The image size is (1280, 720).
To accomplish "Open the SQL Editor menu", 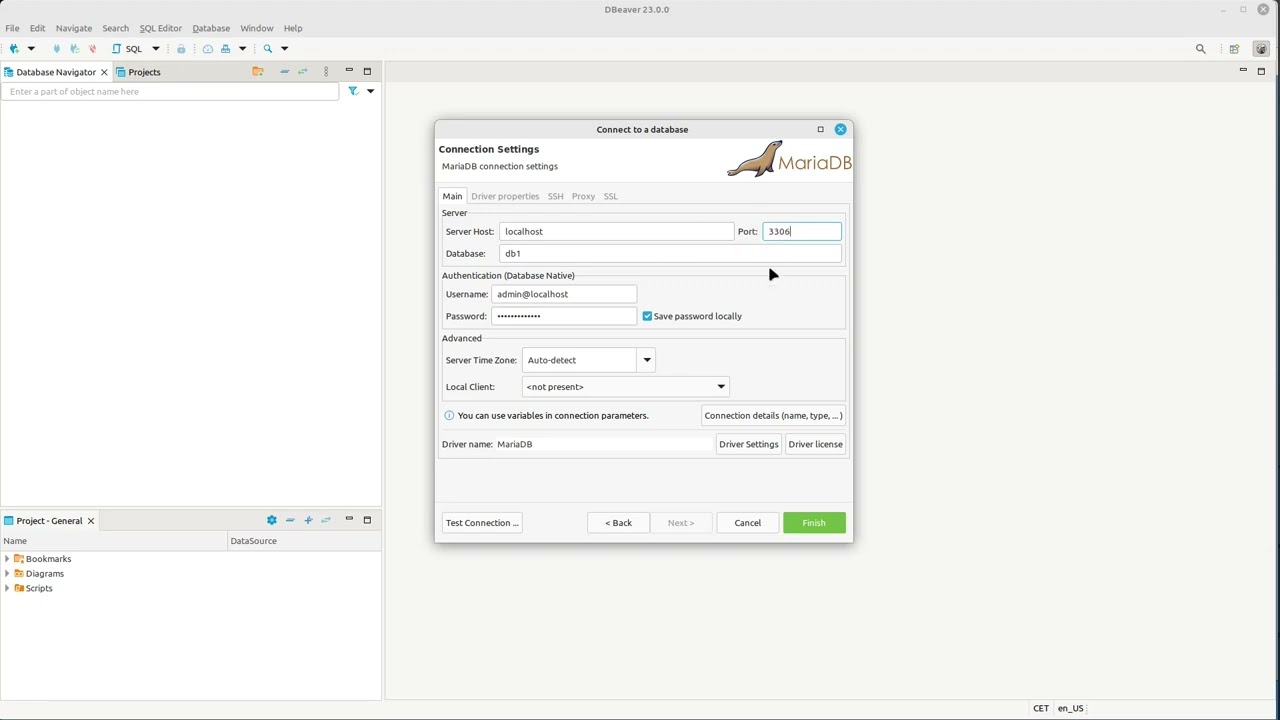I will coord(160,28).
